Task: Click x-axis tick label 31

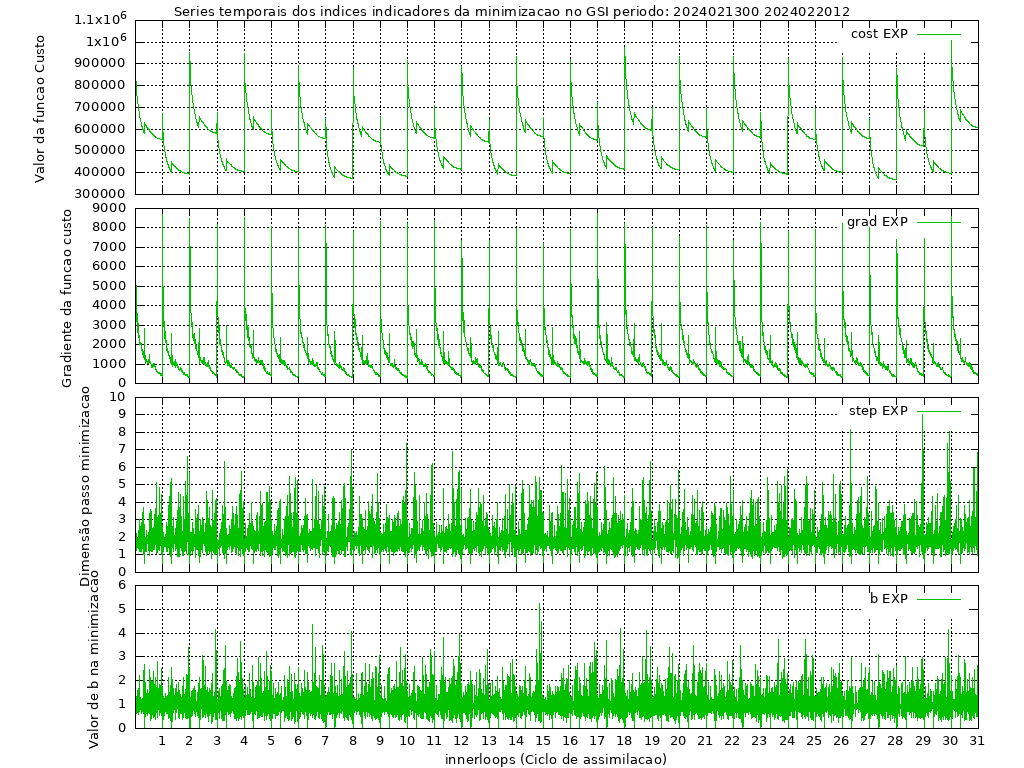Action: click(977, 741)
